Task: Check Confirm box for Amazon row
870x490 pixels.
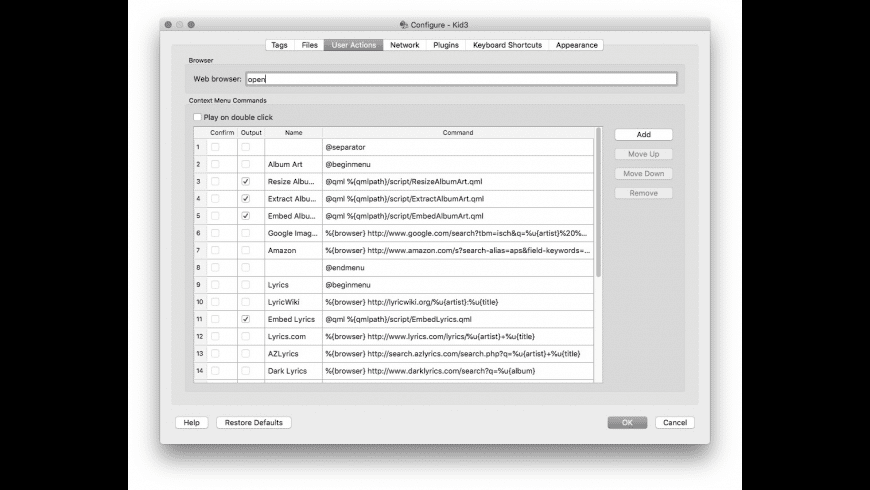Action: click(x=215, y=250)
